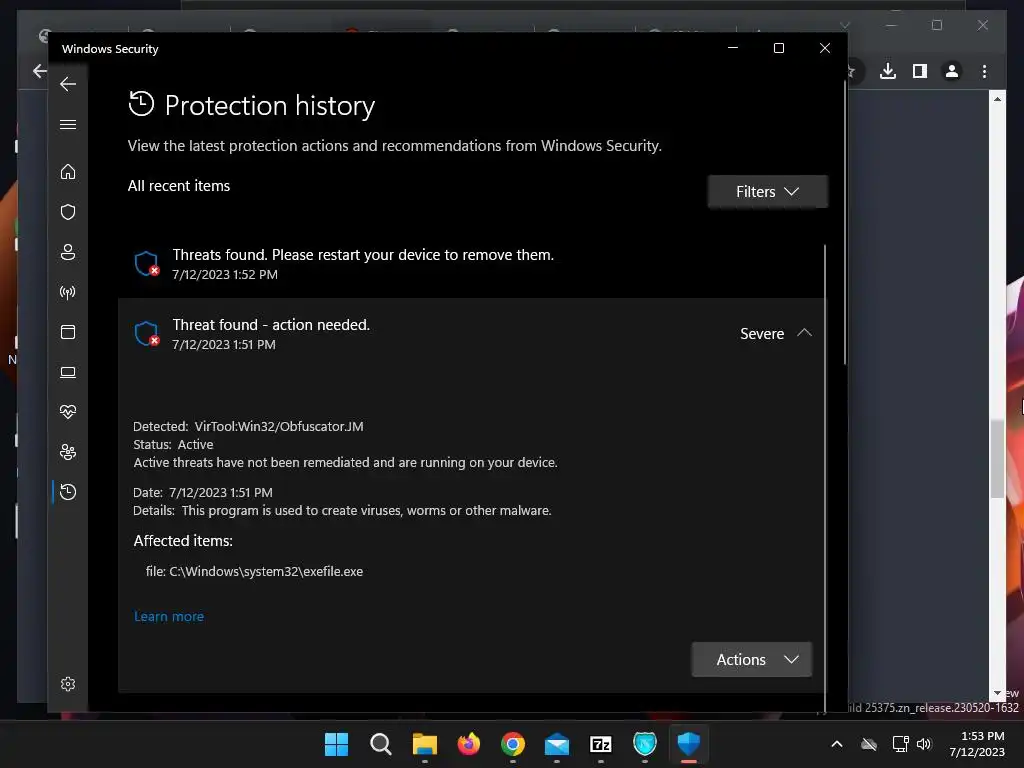
Task: Open the Filters dropdown
Action: pos(767,191)
